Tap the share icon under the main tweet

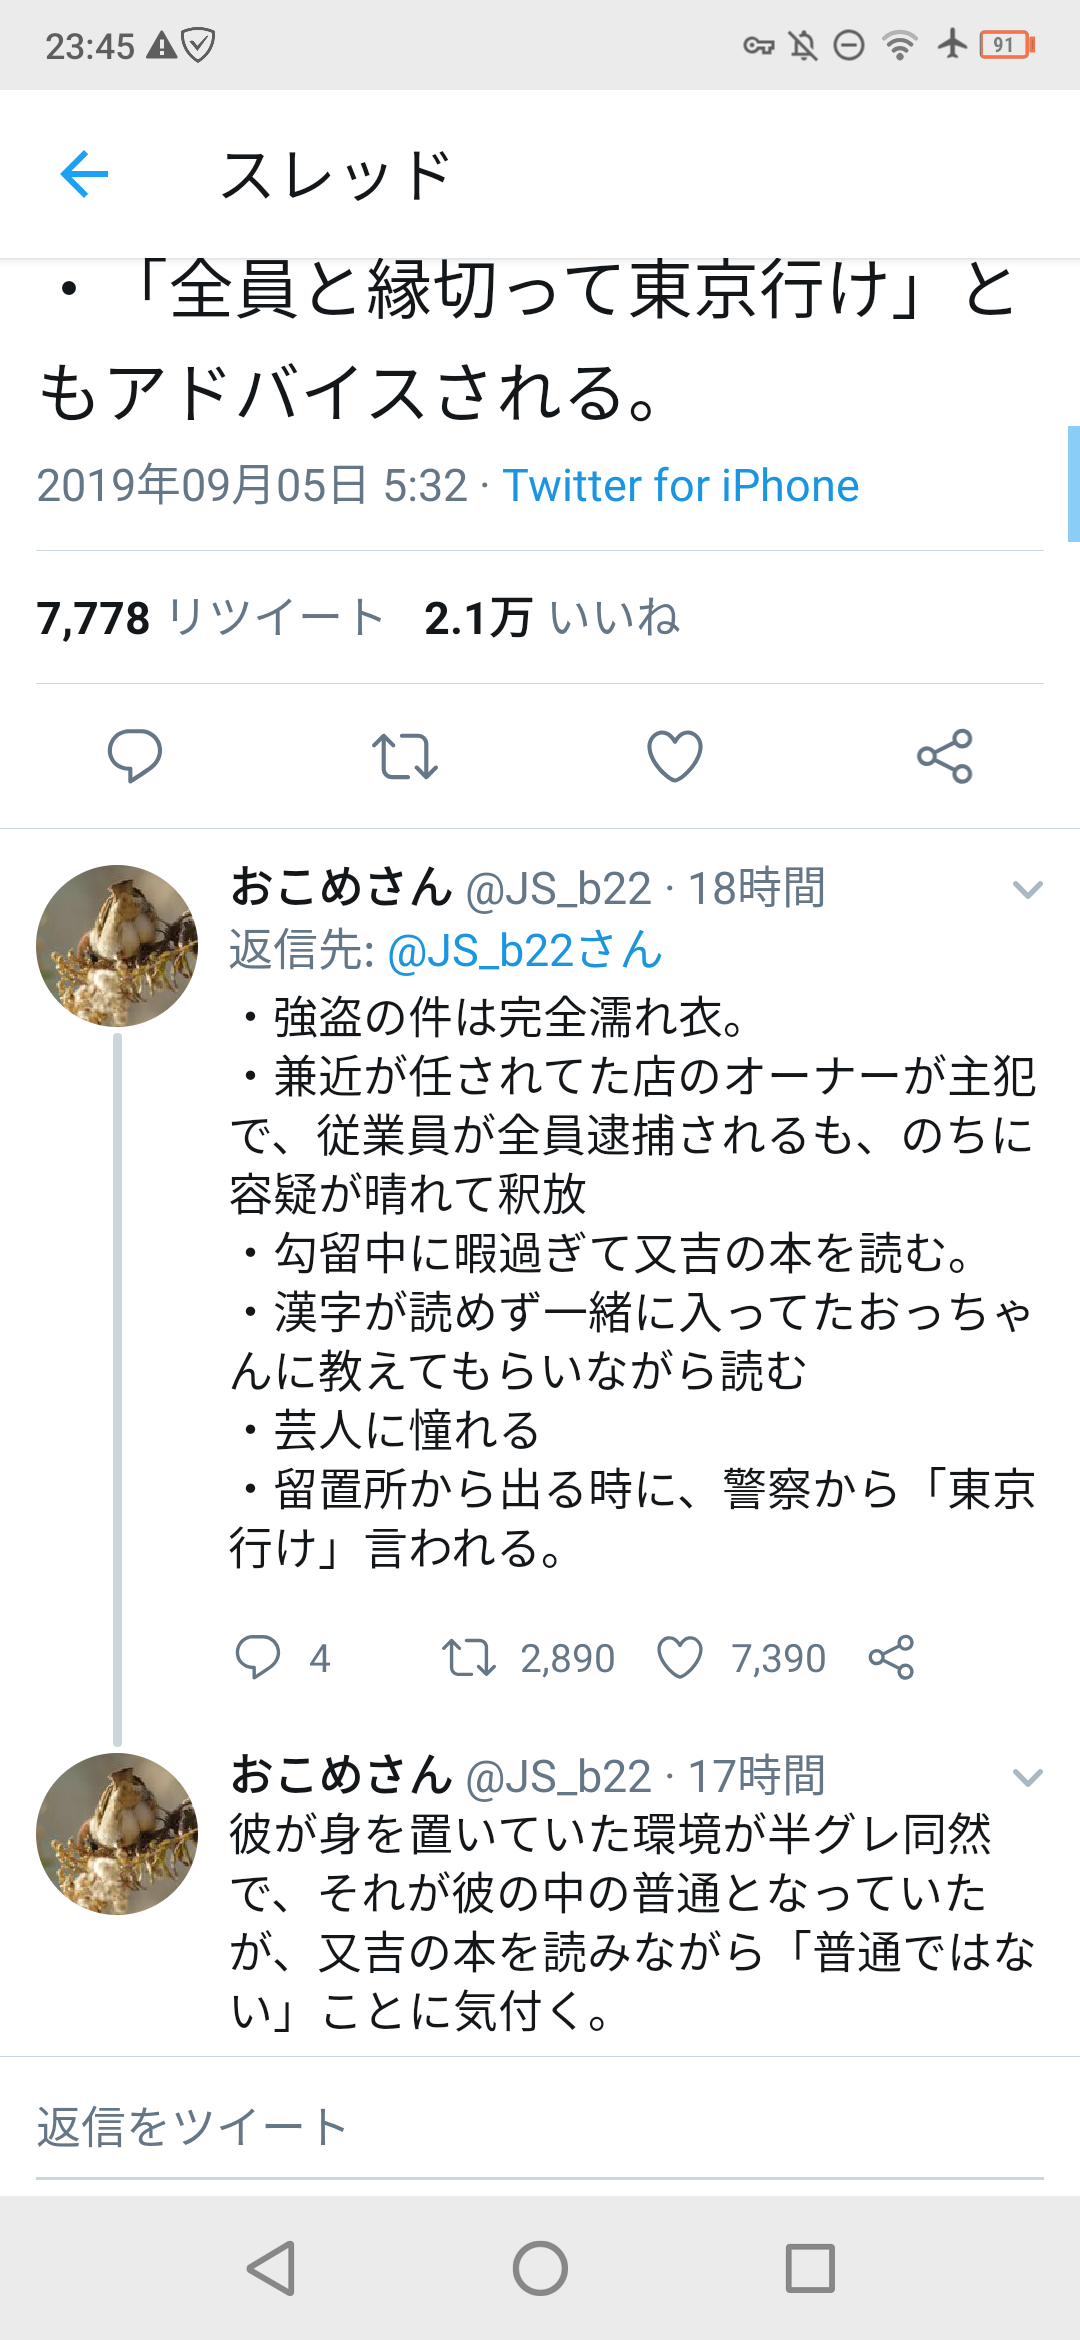click(x=945, y=756)
